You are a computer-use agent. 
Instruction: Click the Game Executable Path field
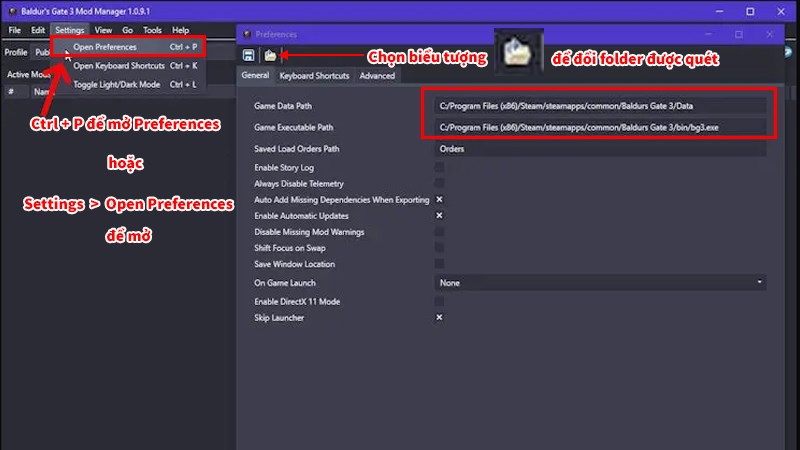coord(600,128)
